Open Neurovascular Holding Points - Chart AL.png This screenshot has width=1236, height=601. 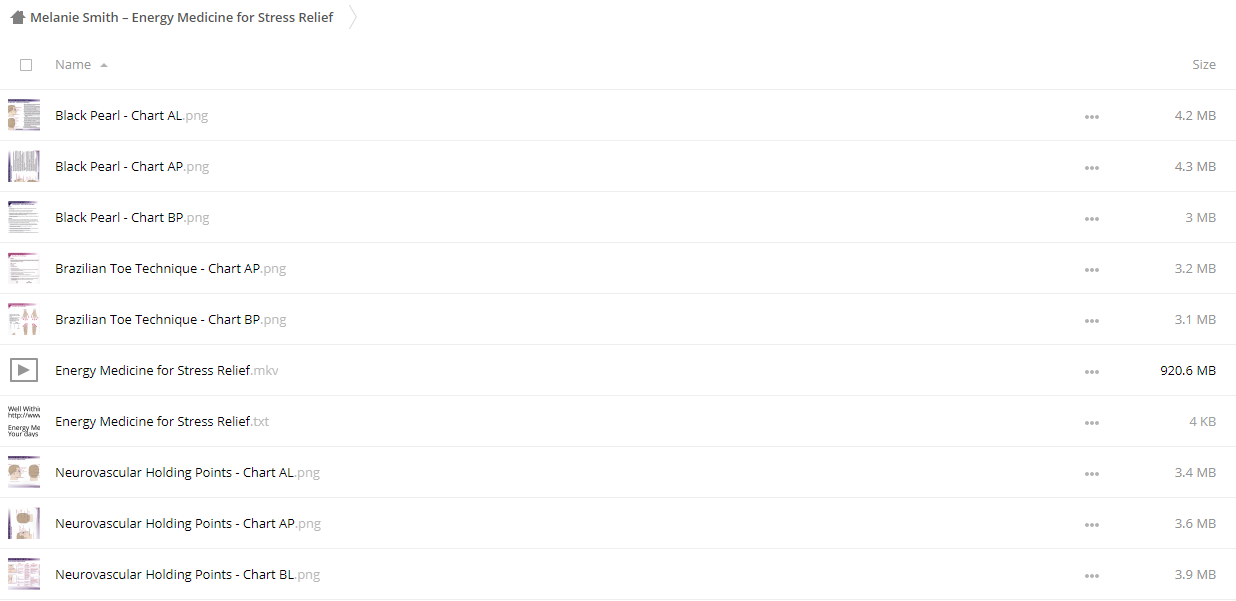(x=188, y=473)
